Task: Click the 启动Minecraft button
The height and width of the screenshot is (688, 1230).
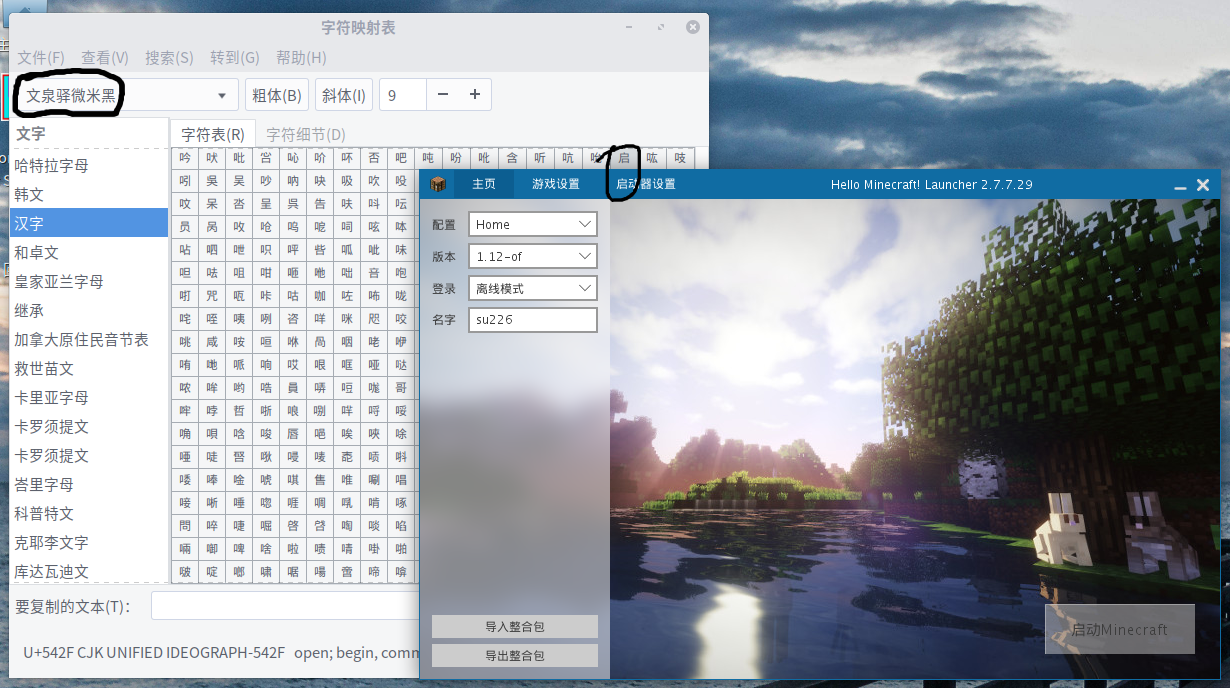Action: [1119, 629]
